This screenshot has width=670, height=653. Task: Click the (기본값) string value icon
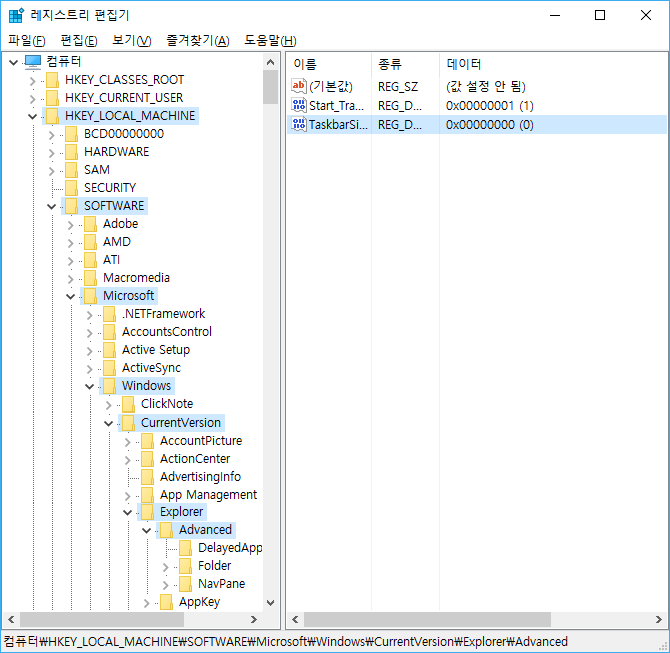coord(299,86)
